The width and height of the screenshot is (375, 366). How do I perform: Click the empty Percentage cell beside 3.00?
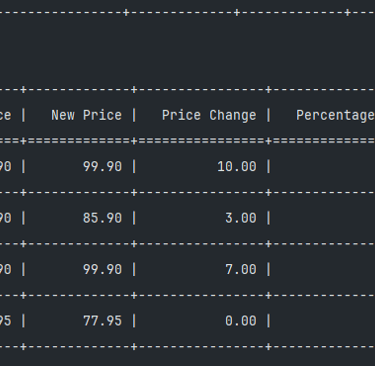point(324,218)
